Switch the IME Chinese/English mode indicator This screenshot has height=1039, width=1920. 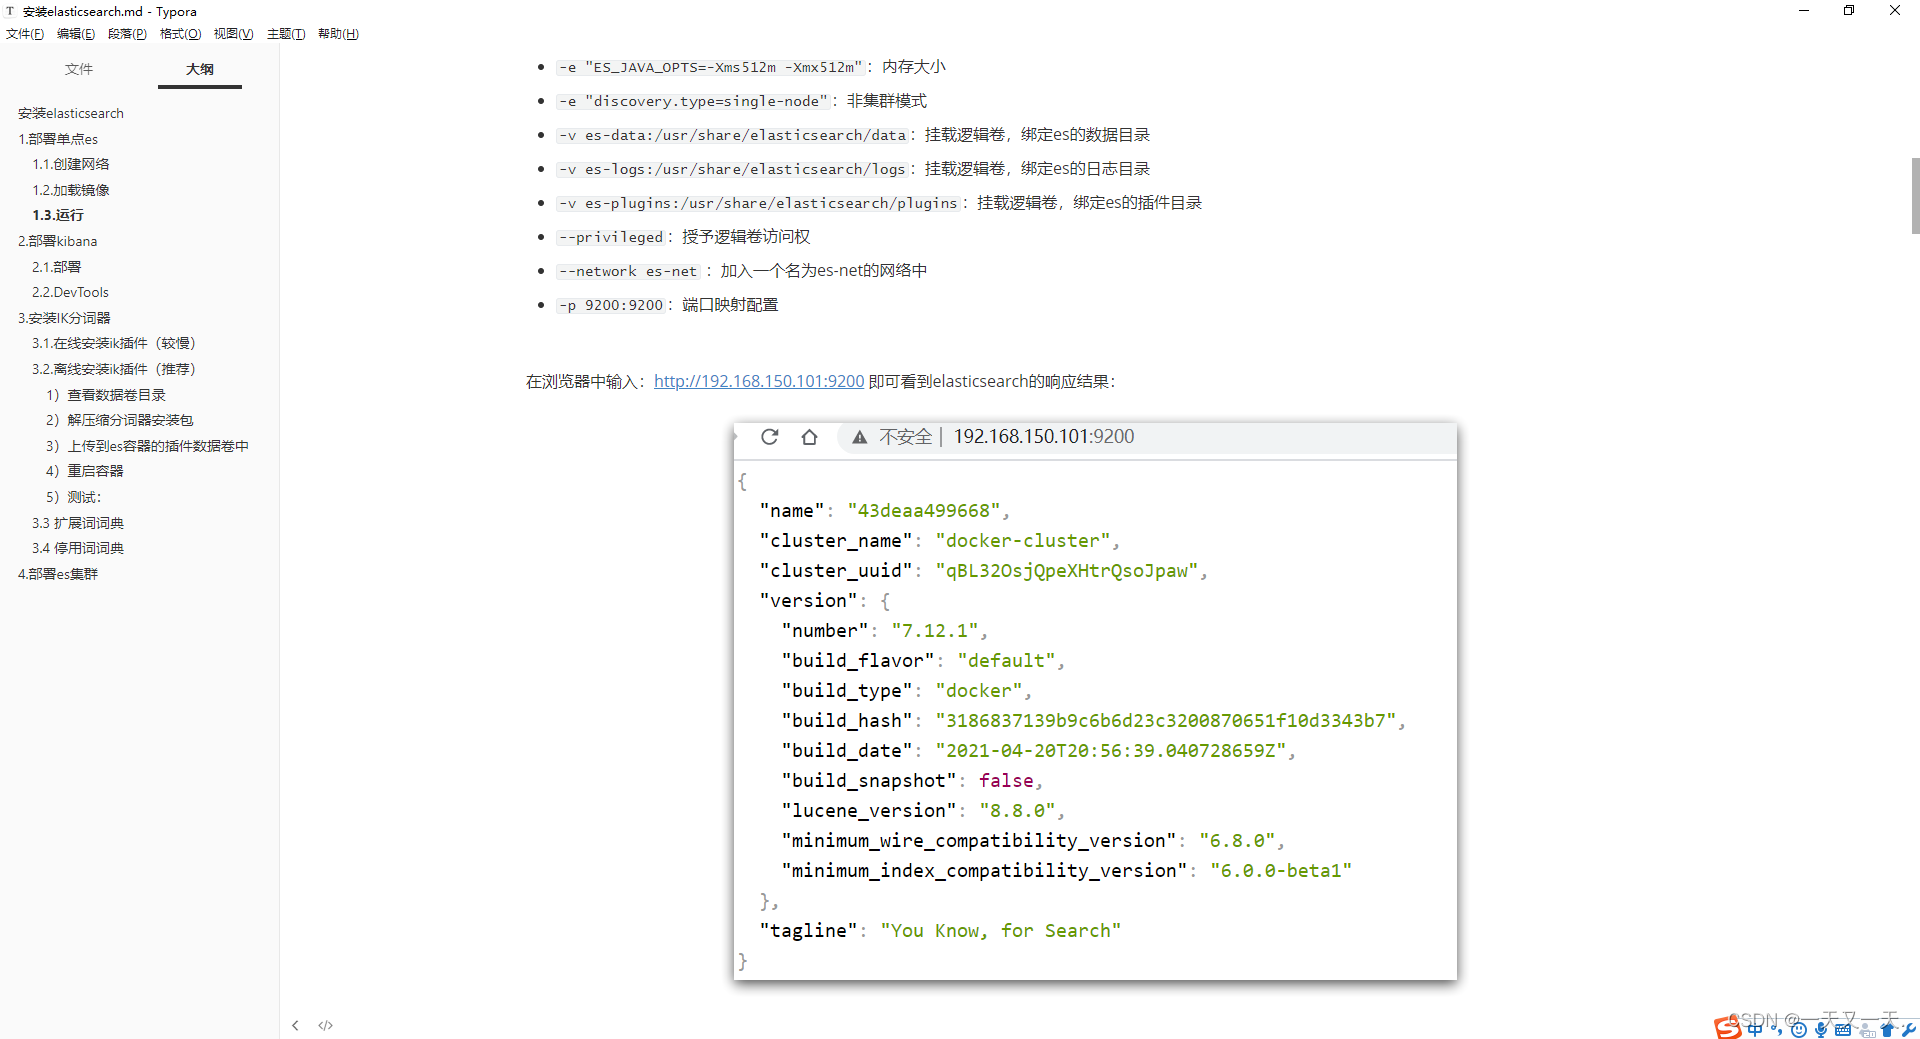[1755, 1029]
